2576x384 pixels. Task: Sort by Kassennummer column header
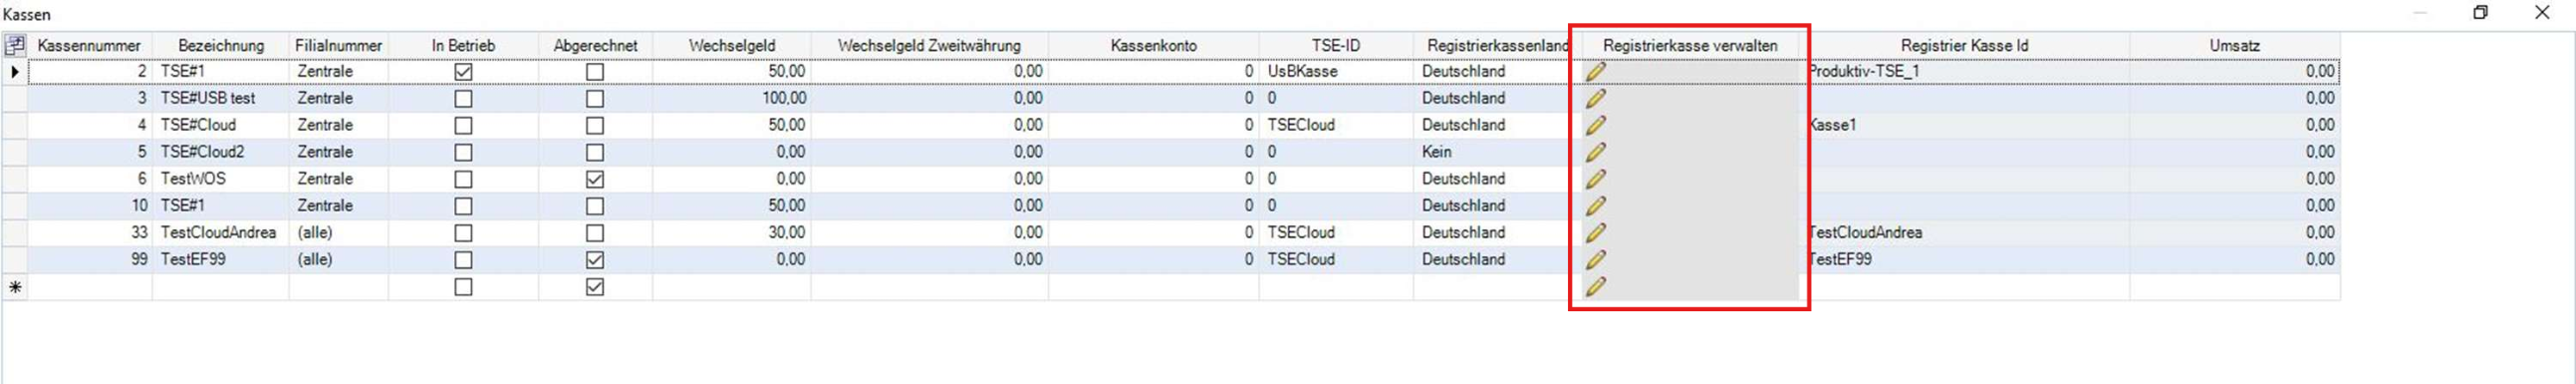(x=89, y=45)
